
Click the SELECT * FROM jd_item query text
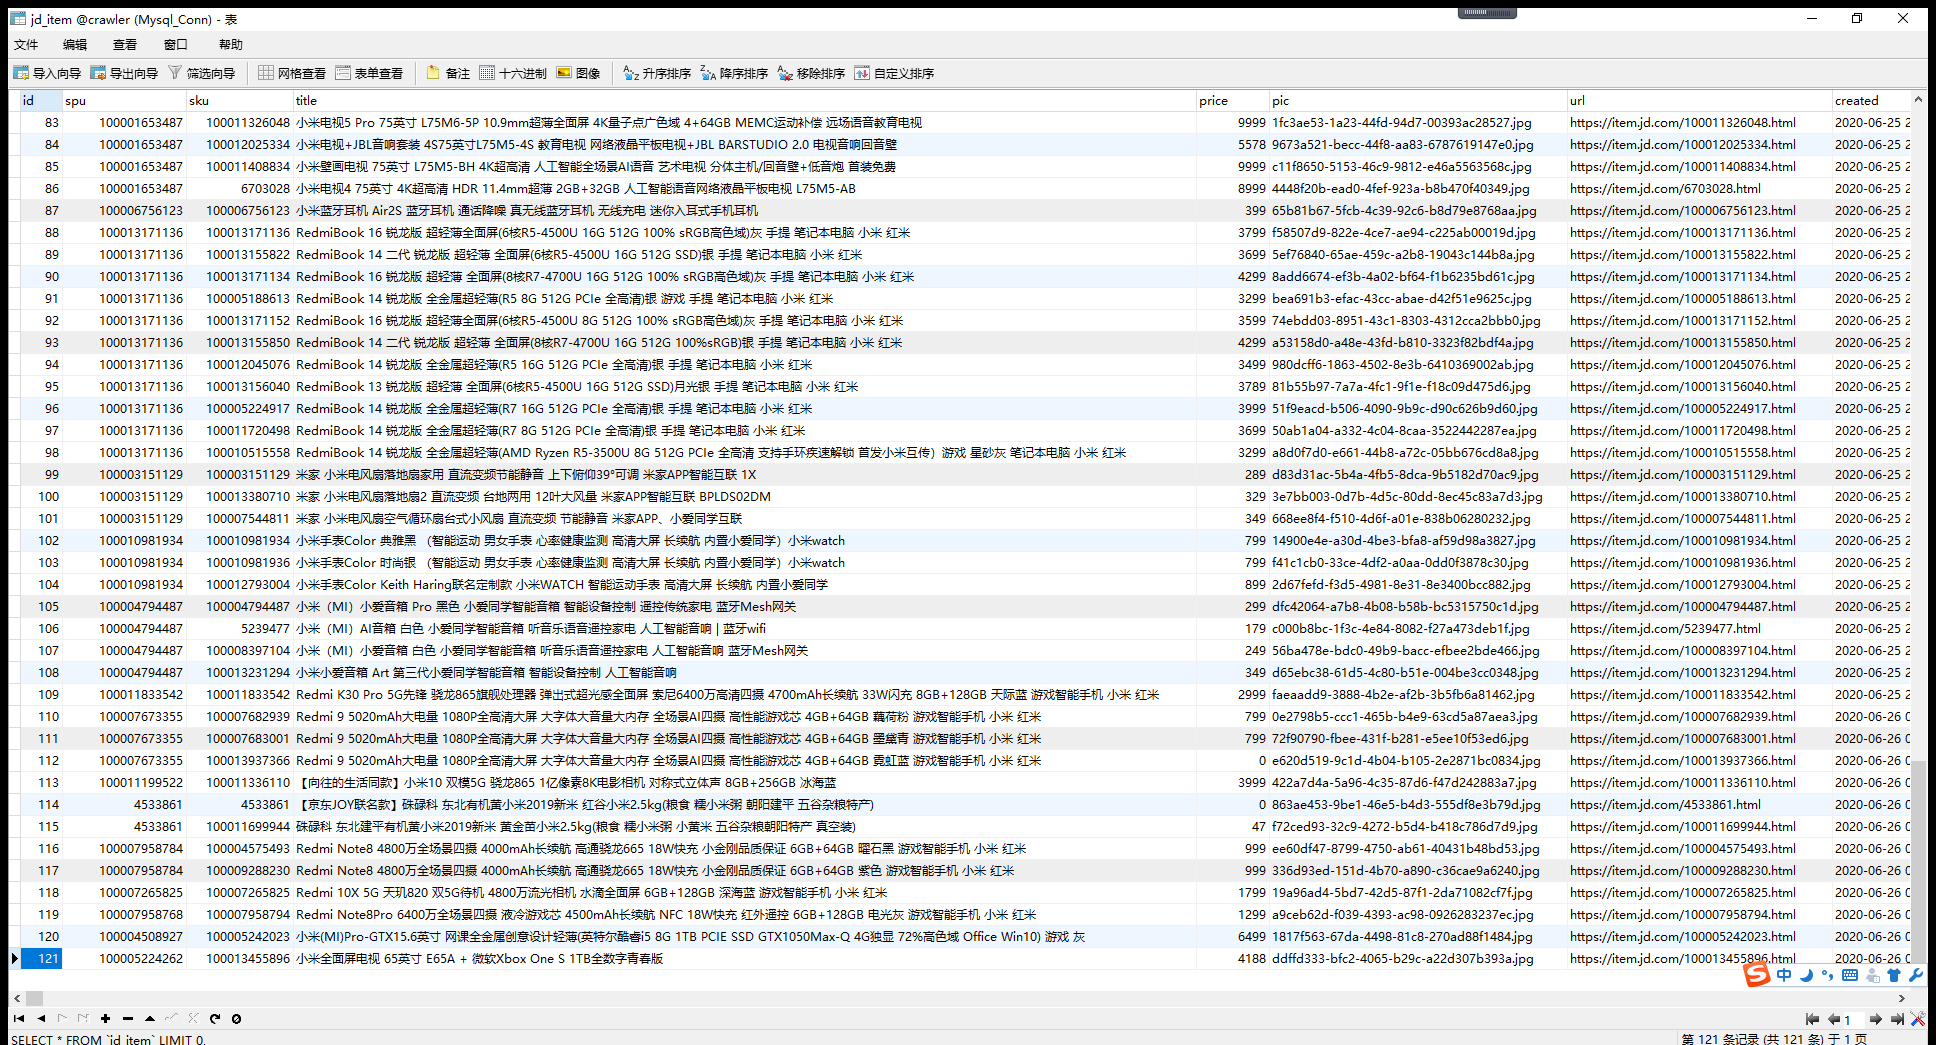click(108, 1040)
